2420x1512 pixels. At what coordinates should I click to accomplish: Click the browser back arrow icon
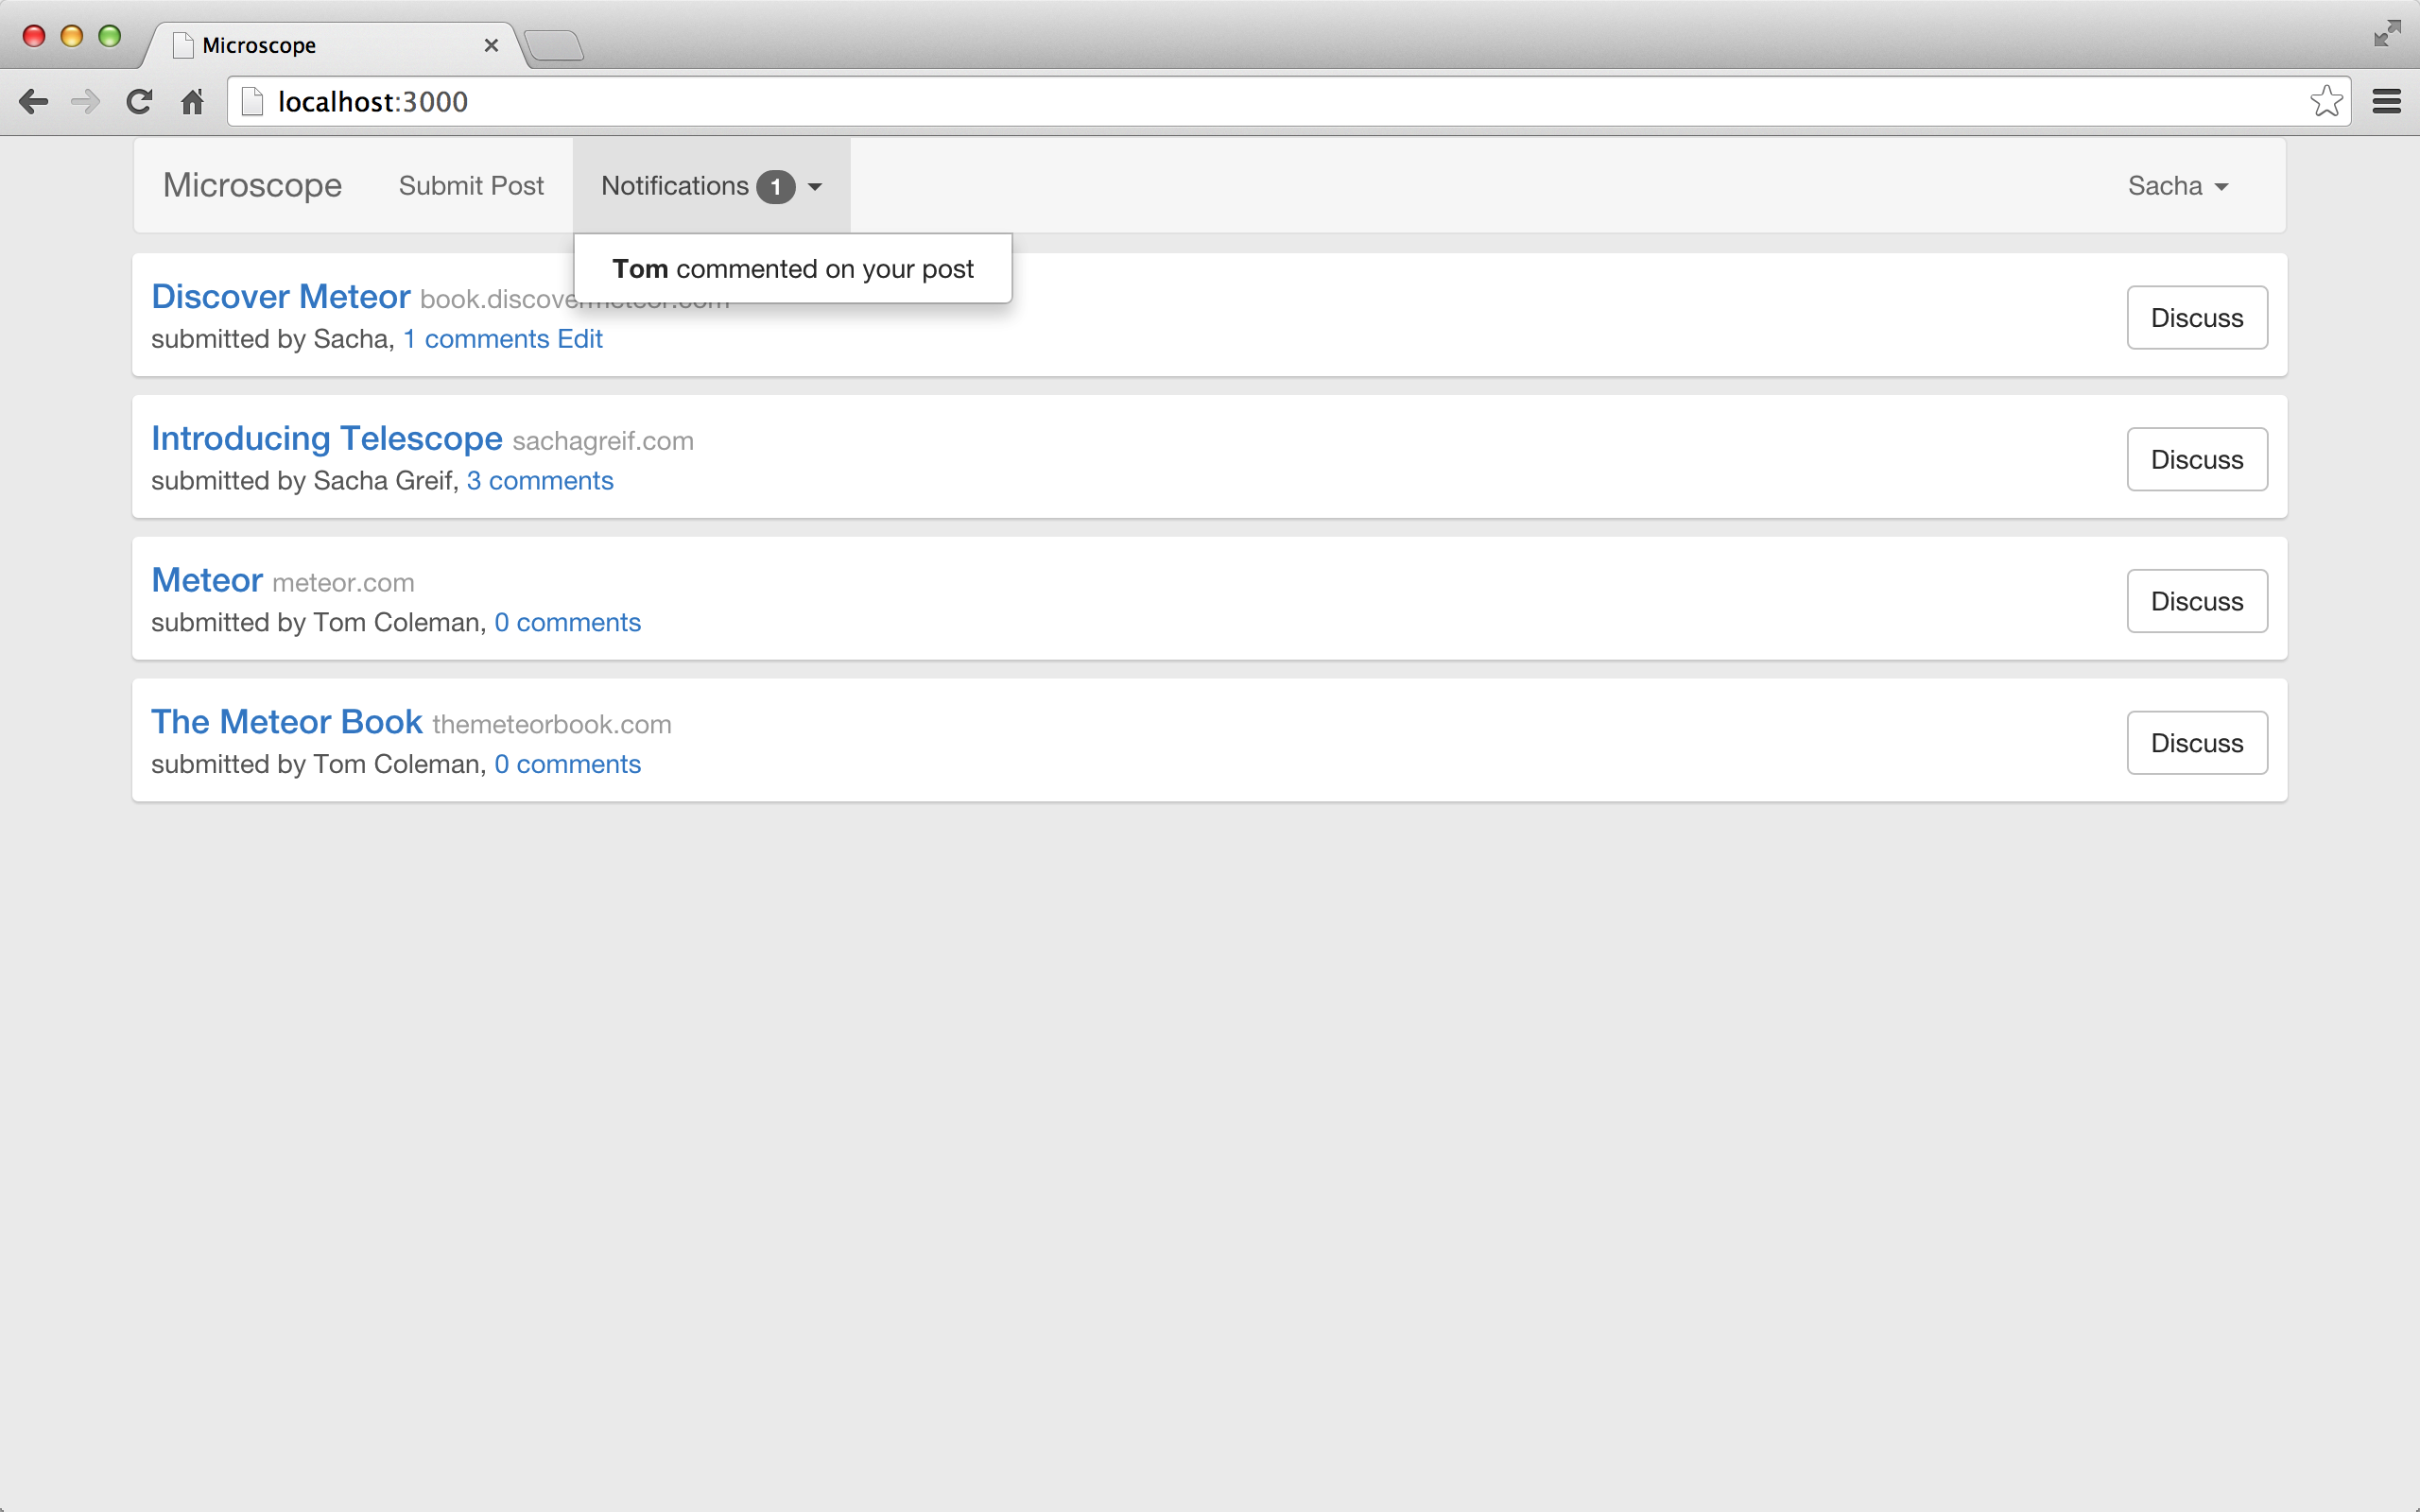click(x=33, y=101)
